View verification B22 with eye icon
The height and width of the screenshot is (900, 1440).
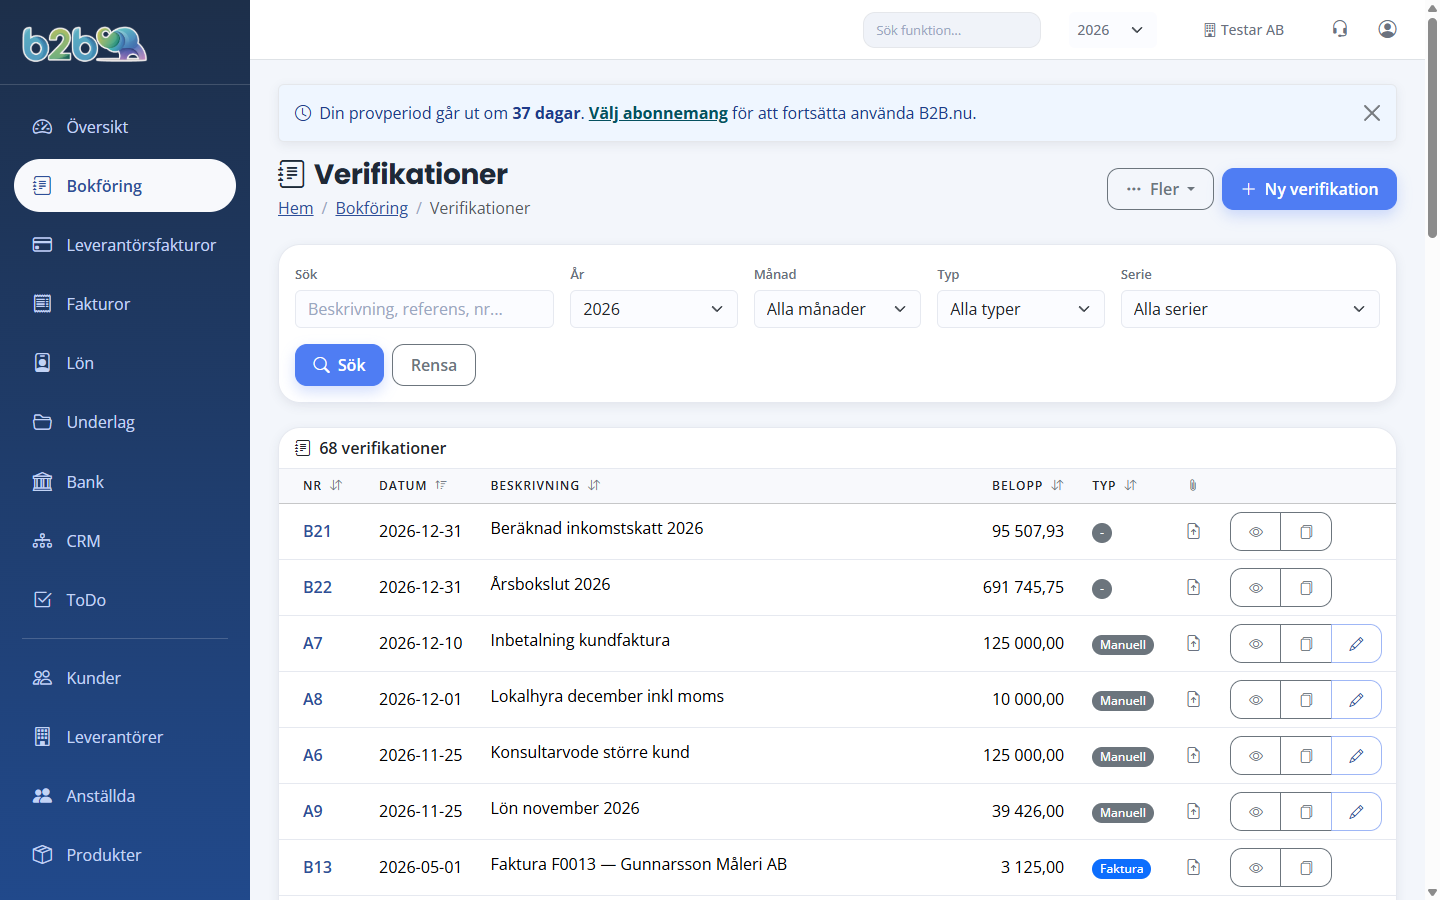[1256, 588]
